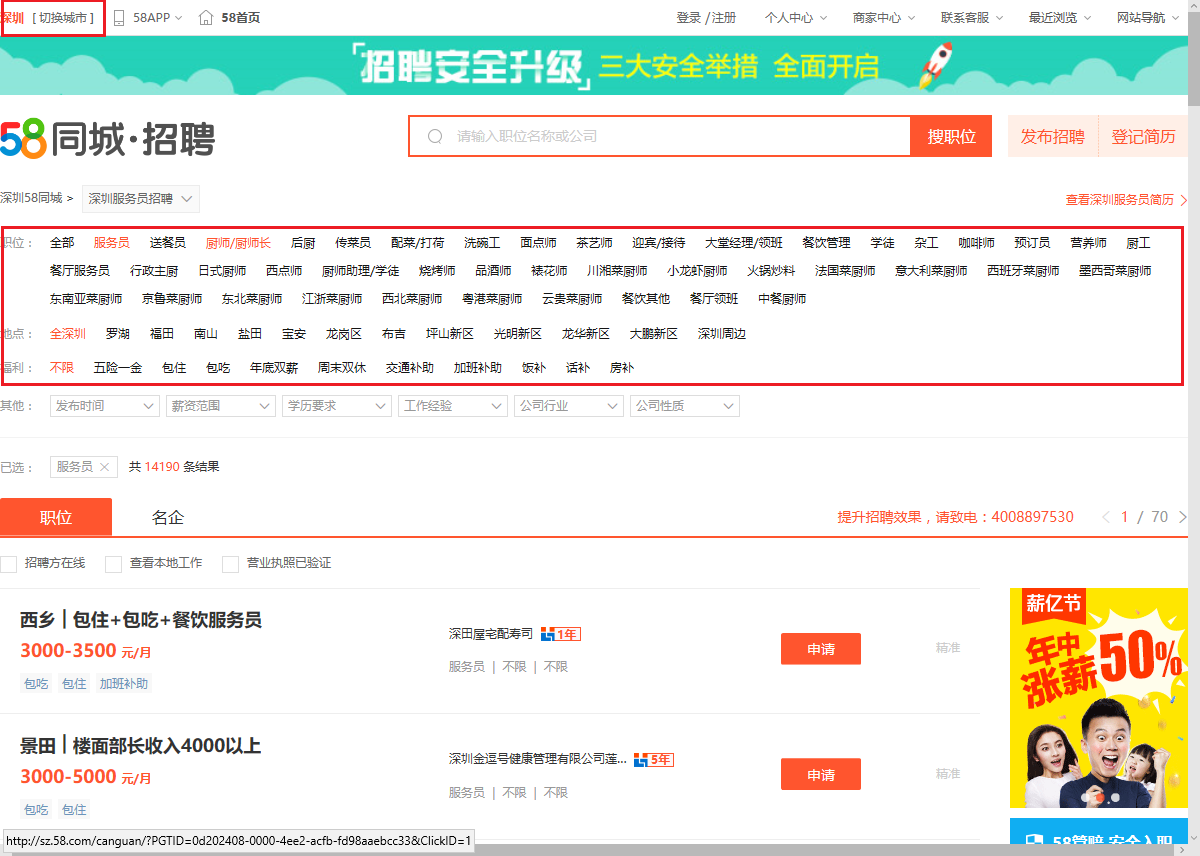Expand the 网站导航 menu
Viewport: 1200px width, 856px height.
click(x=1148, y=18)
